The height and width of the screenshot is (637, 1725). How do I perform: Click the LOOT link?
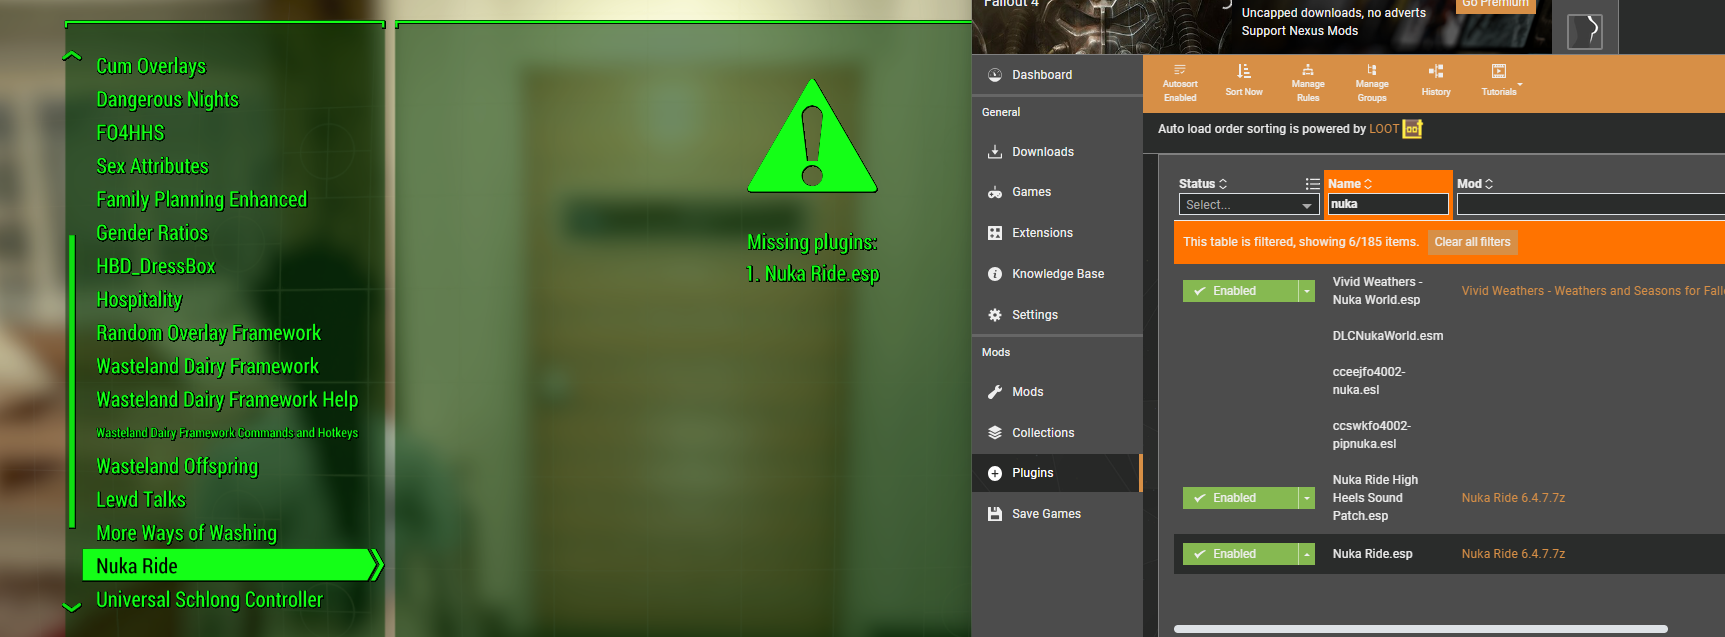[1384, 129]
